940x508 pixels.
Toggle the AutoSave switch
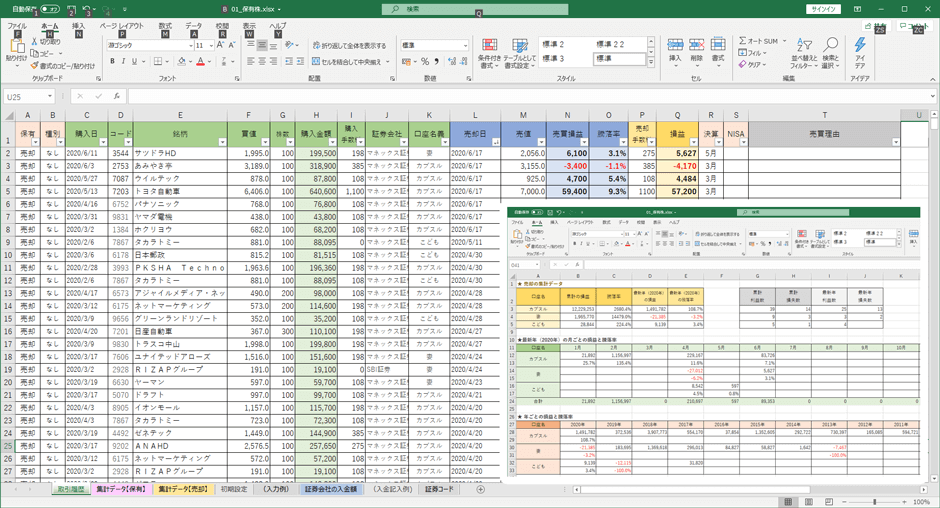48,9
